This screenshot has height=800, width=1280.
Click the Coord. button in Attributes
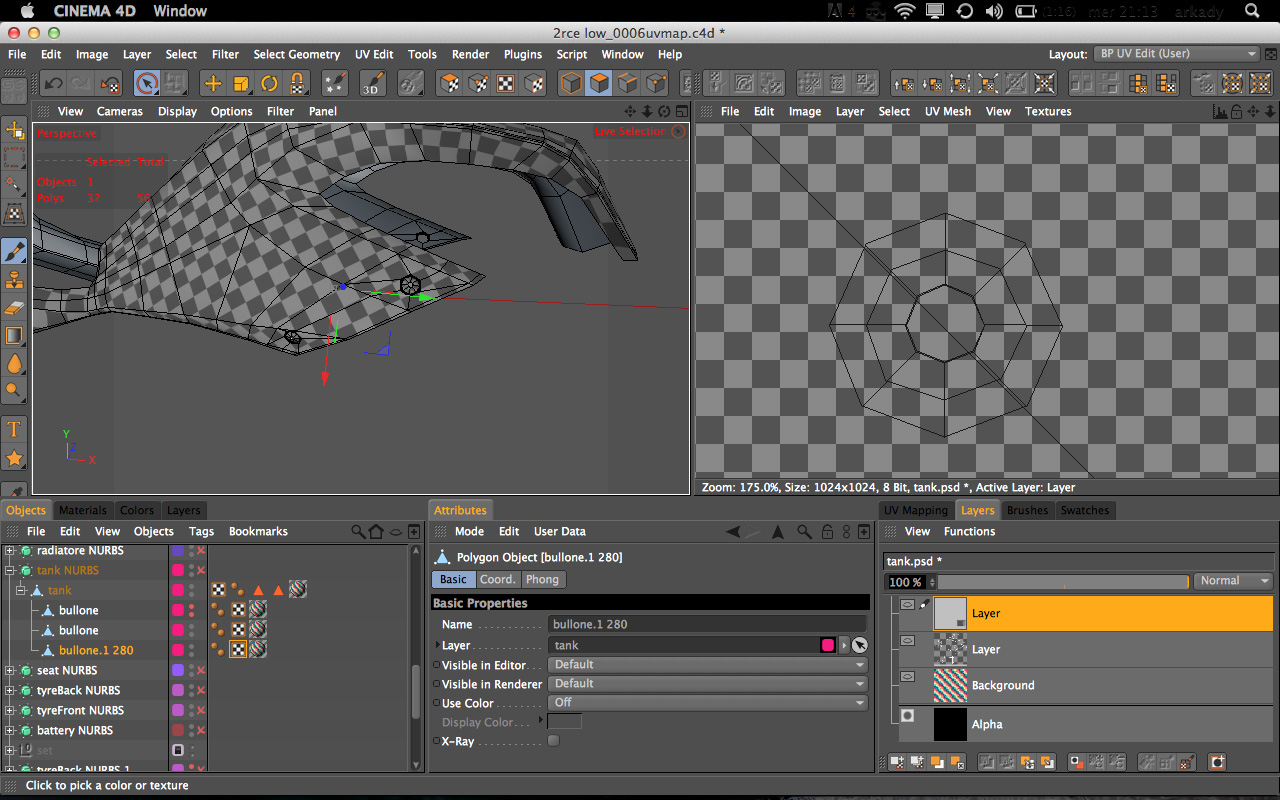pyautogui.click(x=497, y=580)
